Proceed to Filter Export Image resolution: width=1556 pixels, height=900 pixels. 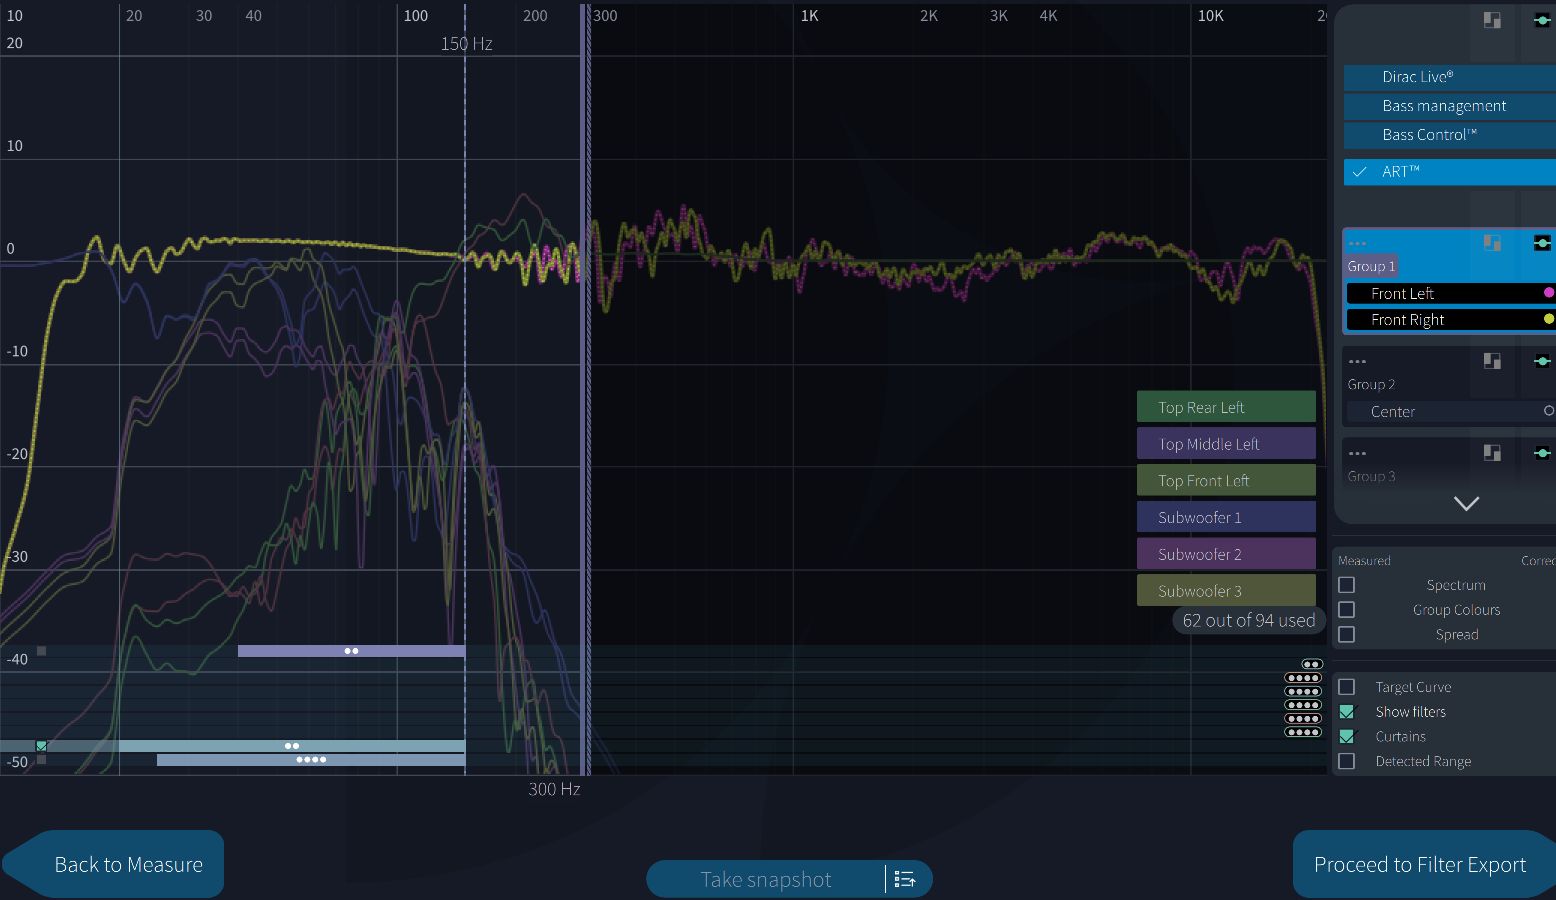point(1420,864)
